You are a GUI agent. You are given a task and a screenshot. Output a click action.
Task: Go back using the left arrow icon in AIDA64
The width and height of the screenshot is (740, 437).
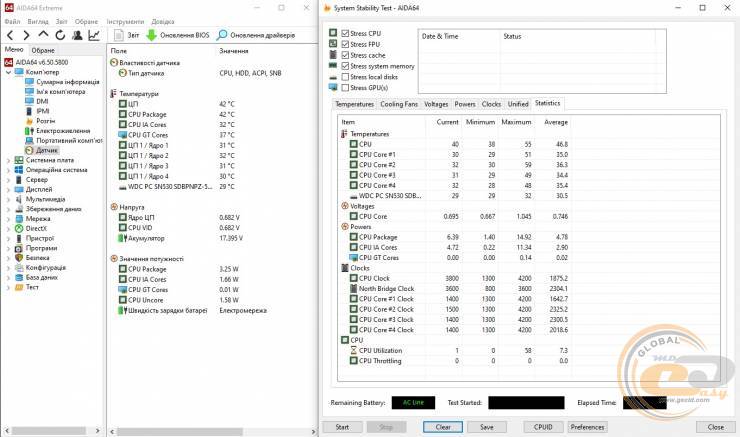pos(10,35)
